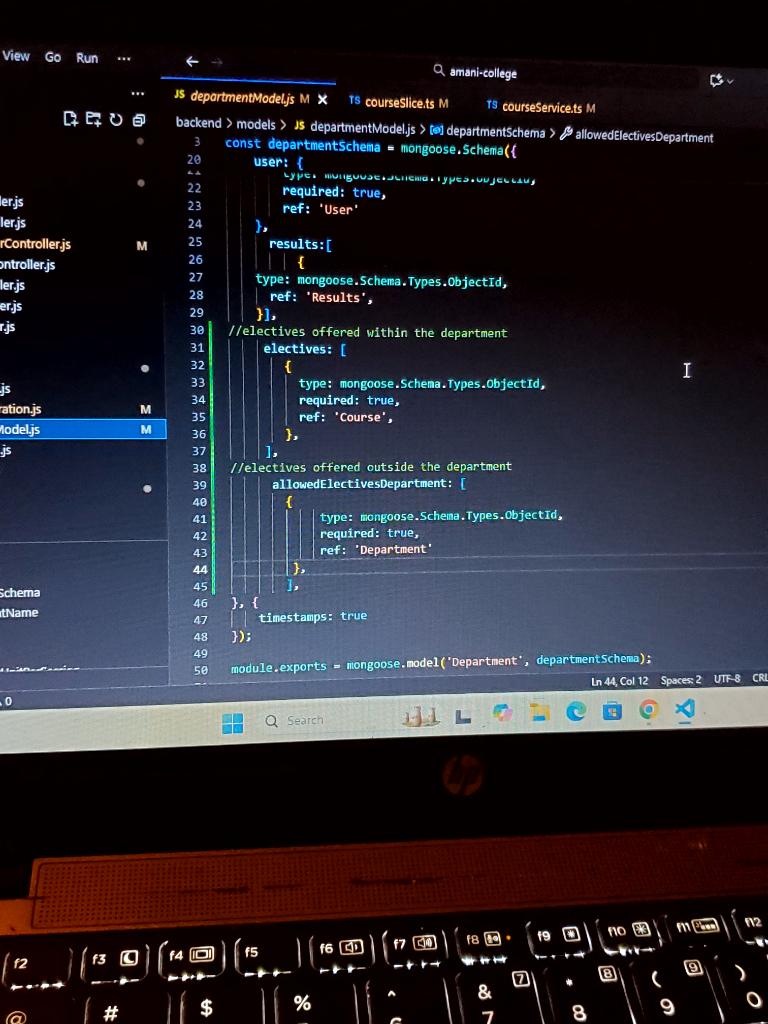Click the "ref: 'Course'" line
Screen dimensions: 768x1024
coord(346,417)
